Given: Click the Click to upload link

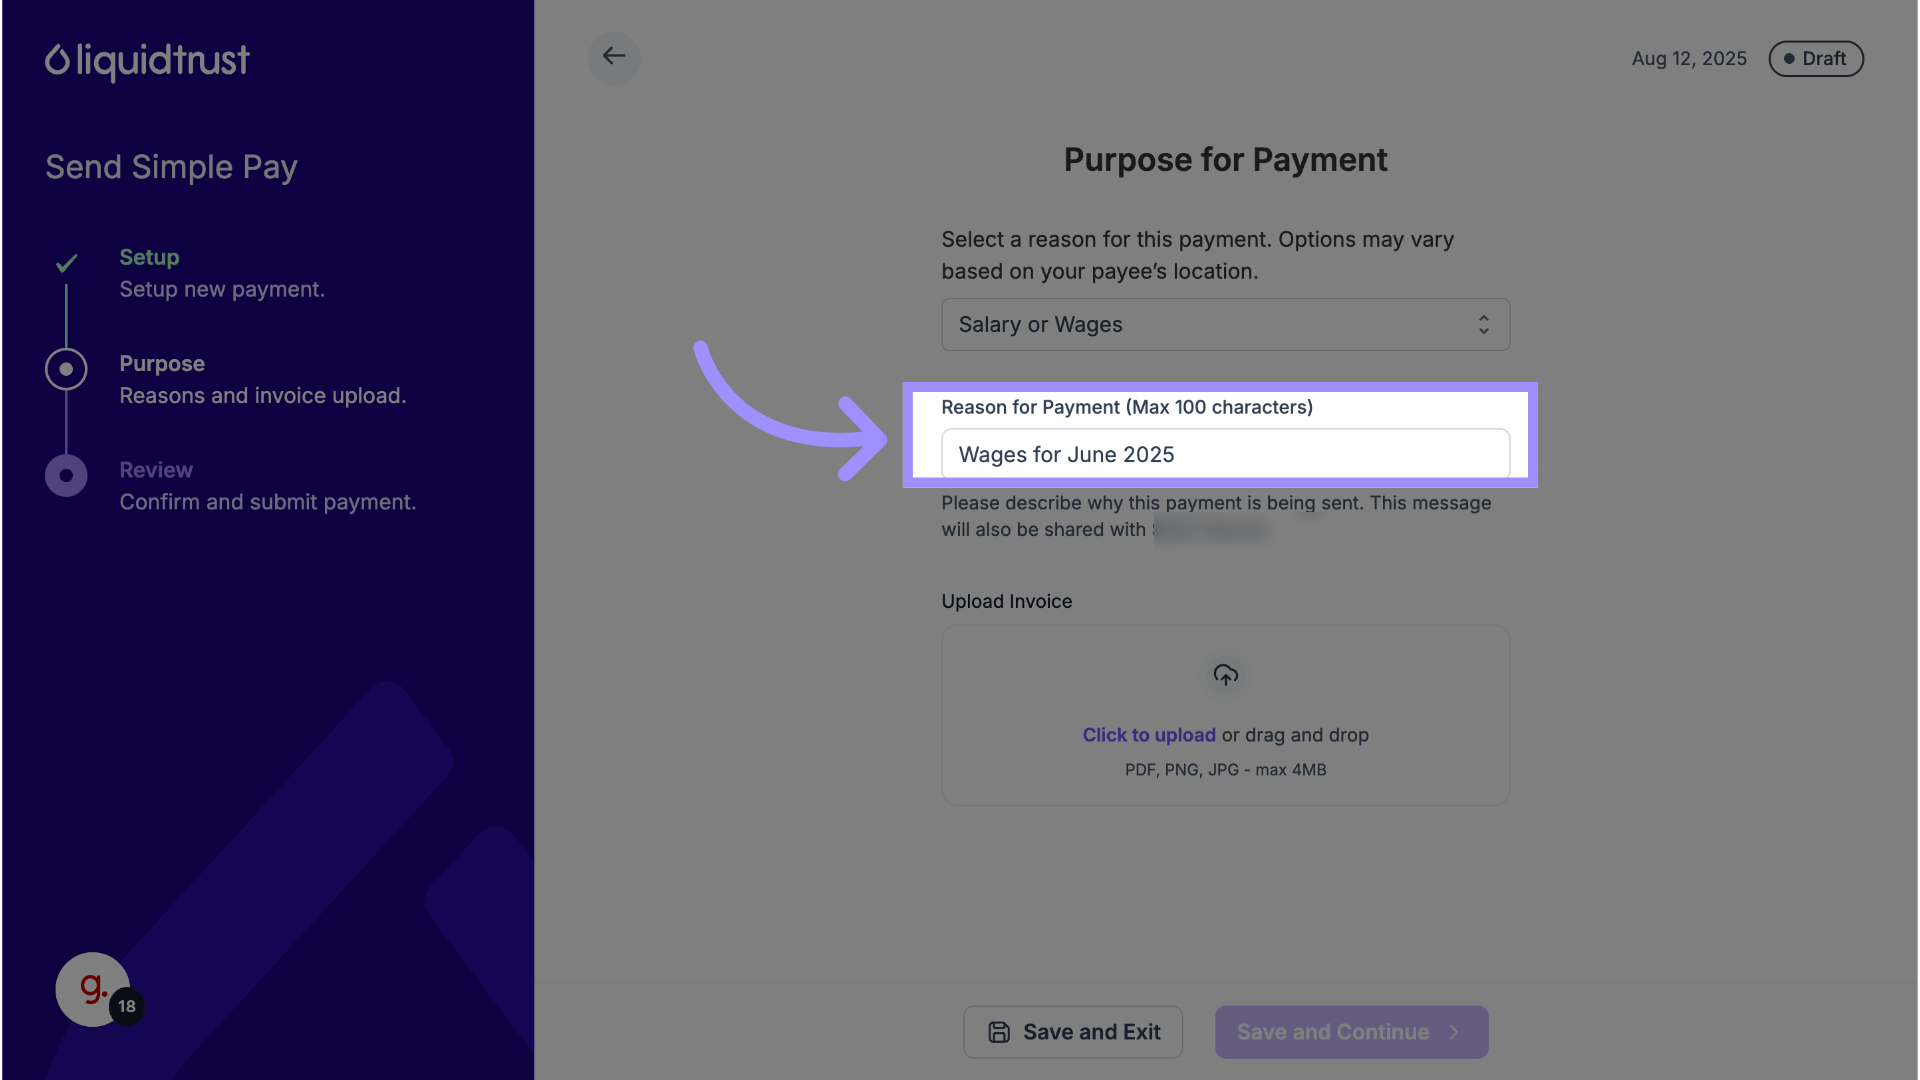Looking at the screenshot, I should tap(1149, 735).
